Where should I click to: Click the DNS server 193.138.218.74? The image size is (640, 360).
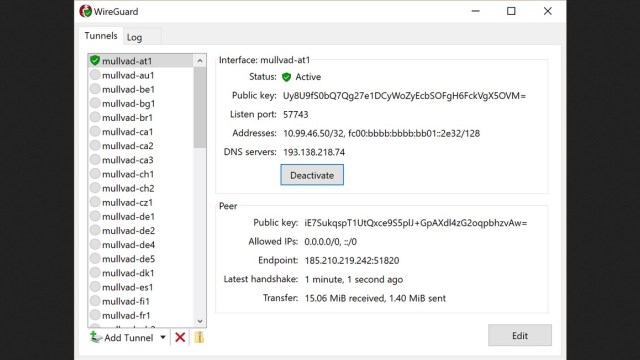(314, 152)
